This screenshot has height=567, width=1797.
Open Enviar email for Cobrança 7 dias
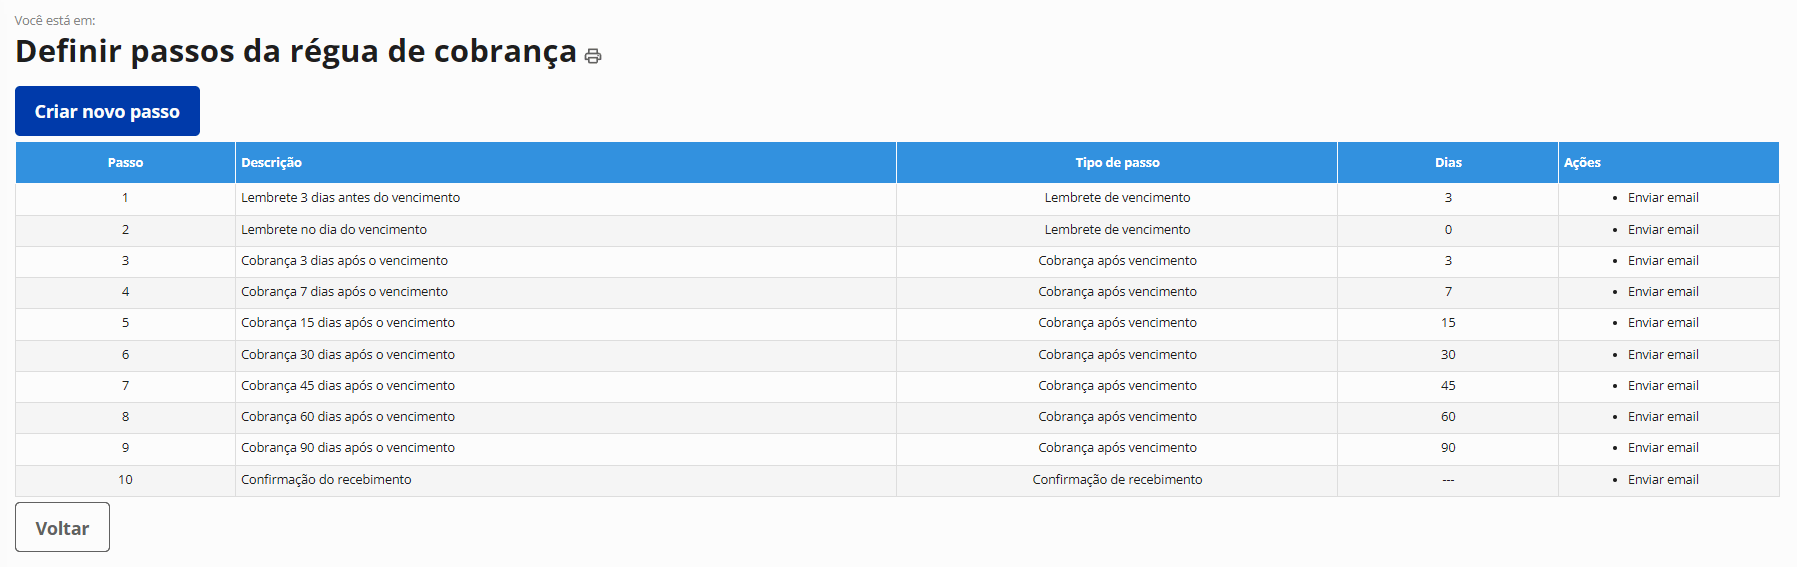point(1662,292)
